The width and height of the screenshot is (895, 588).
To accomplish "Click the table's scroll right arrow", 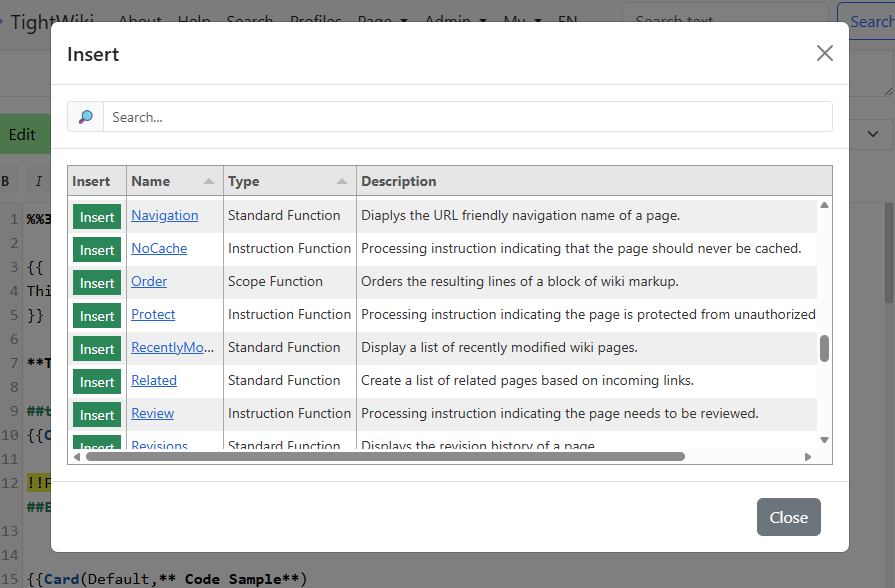I will pos(808,457).
